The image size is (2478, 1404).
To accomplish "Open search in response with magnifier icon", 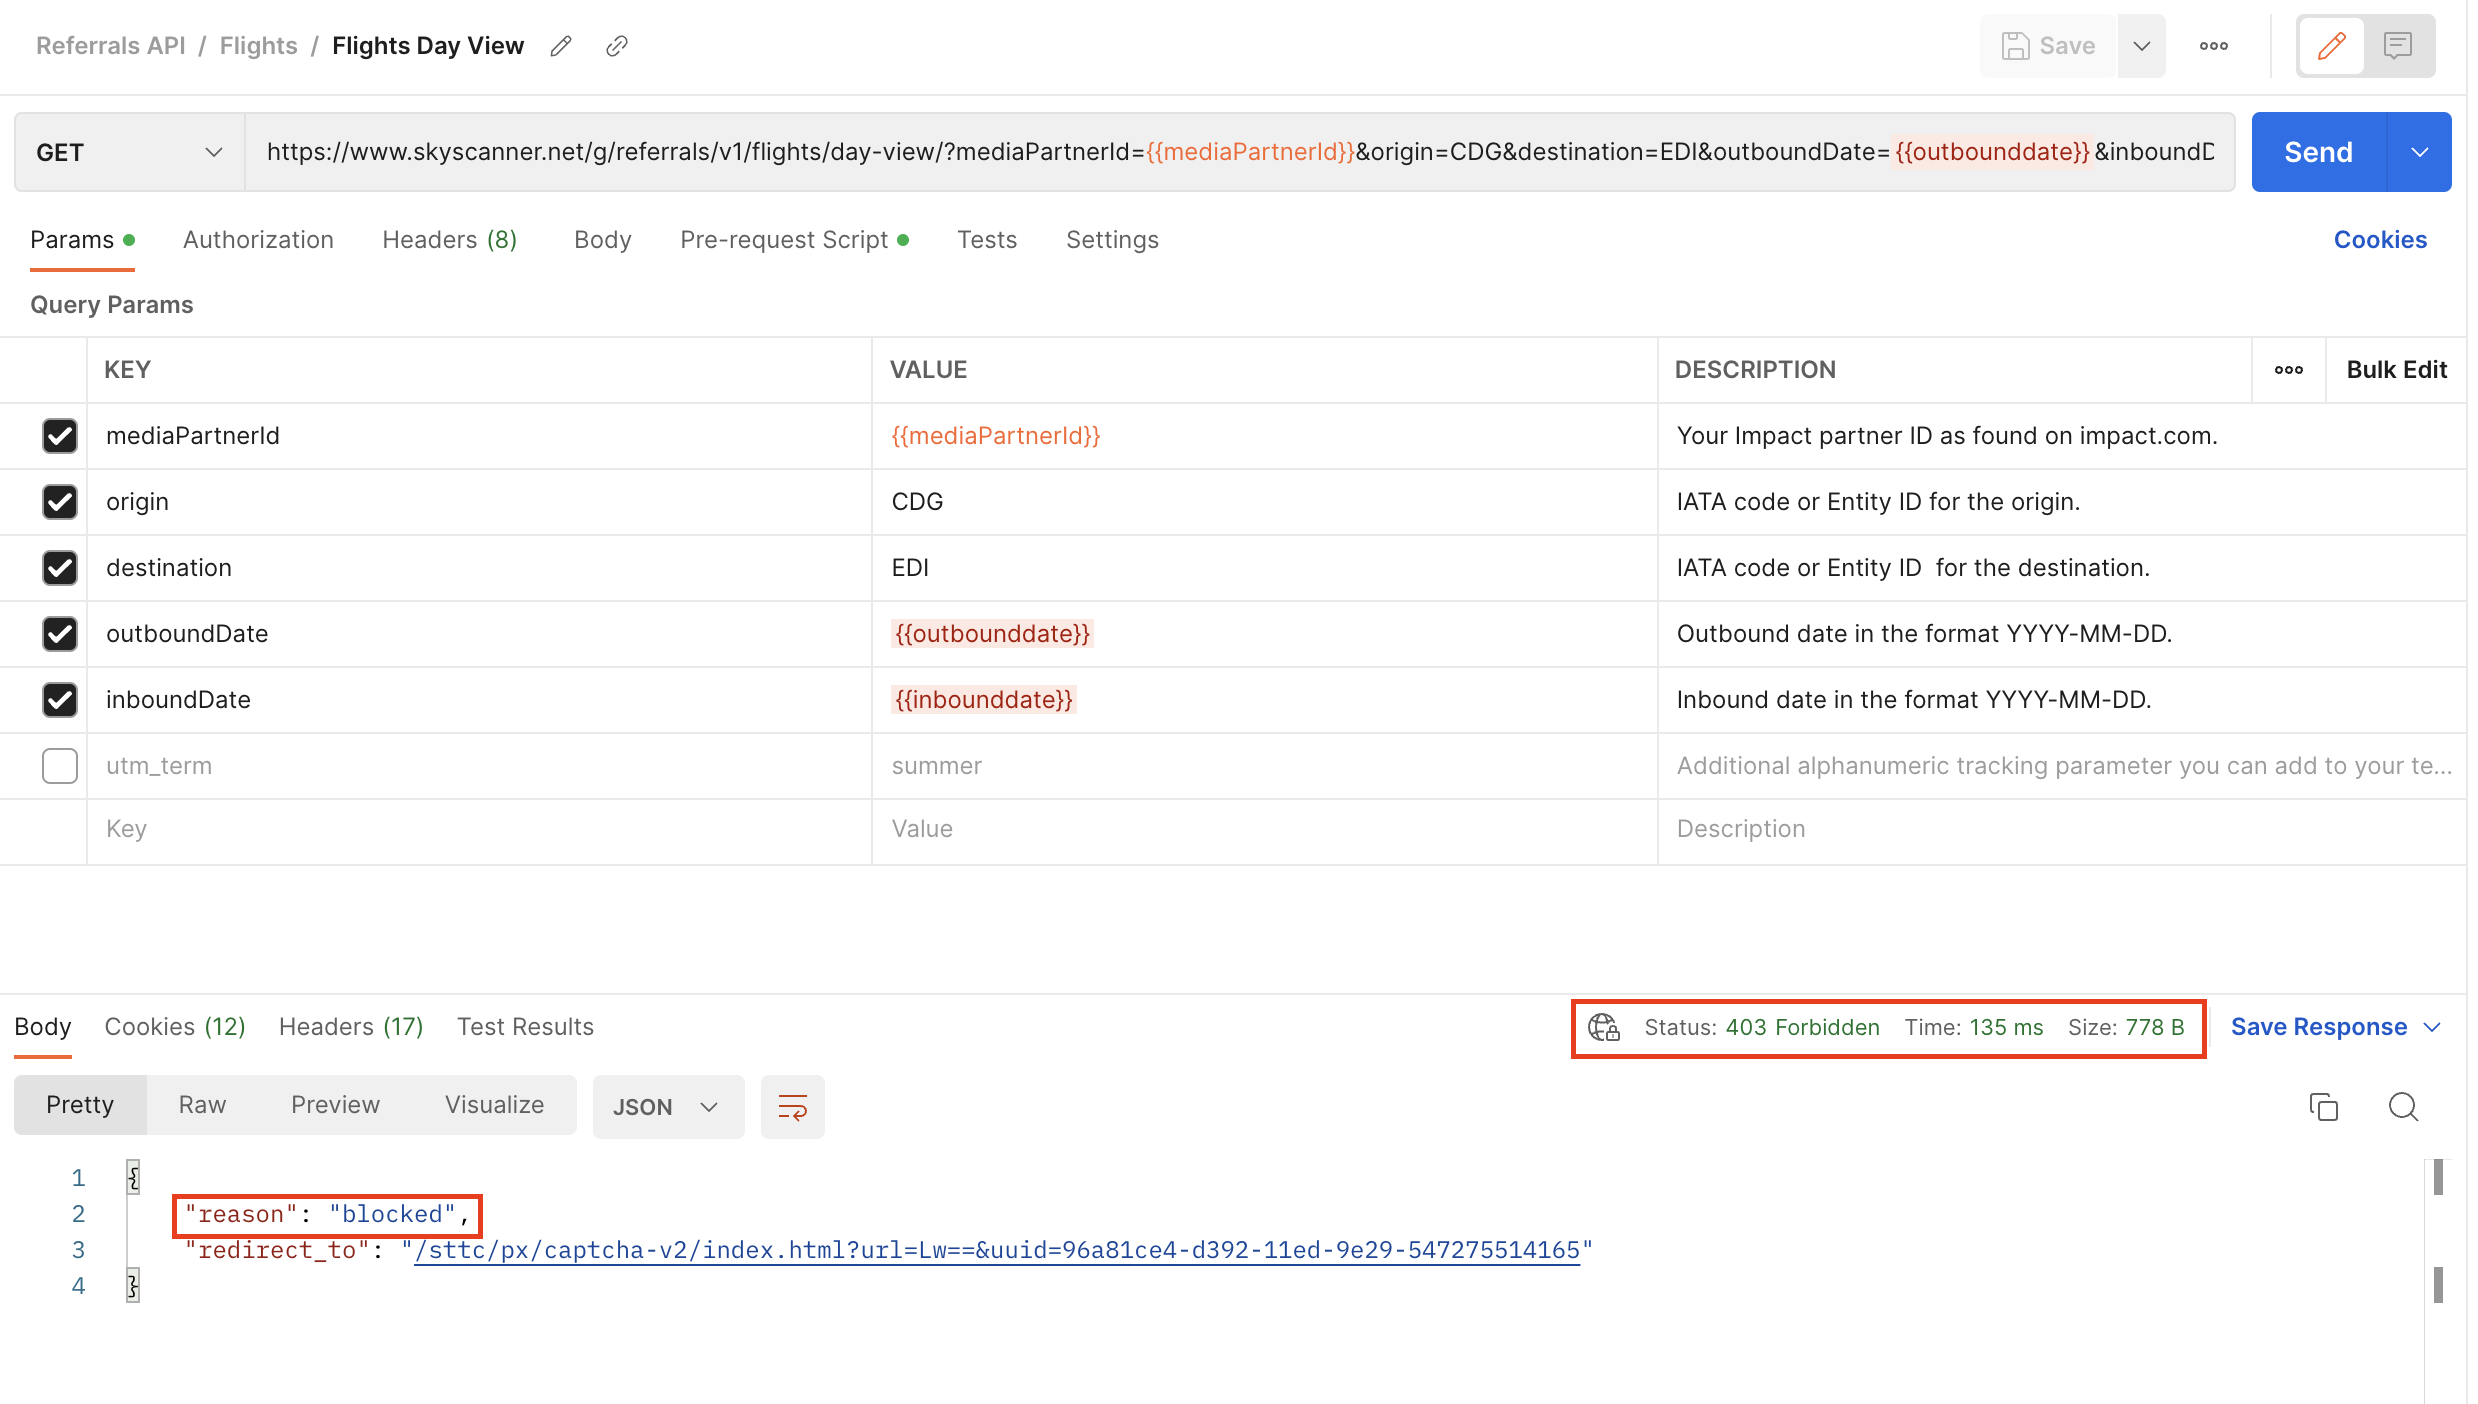I will [2403, 1107].
